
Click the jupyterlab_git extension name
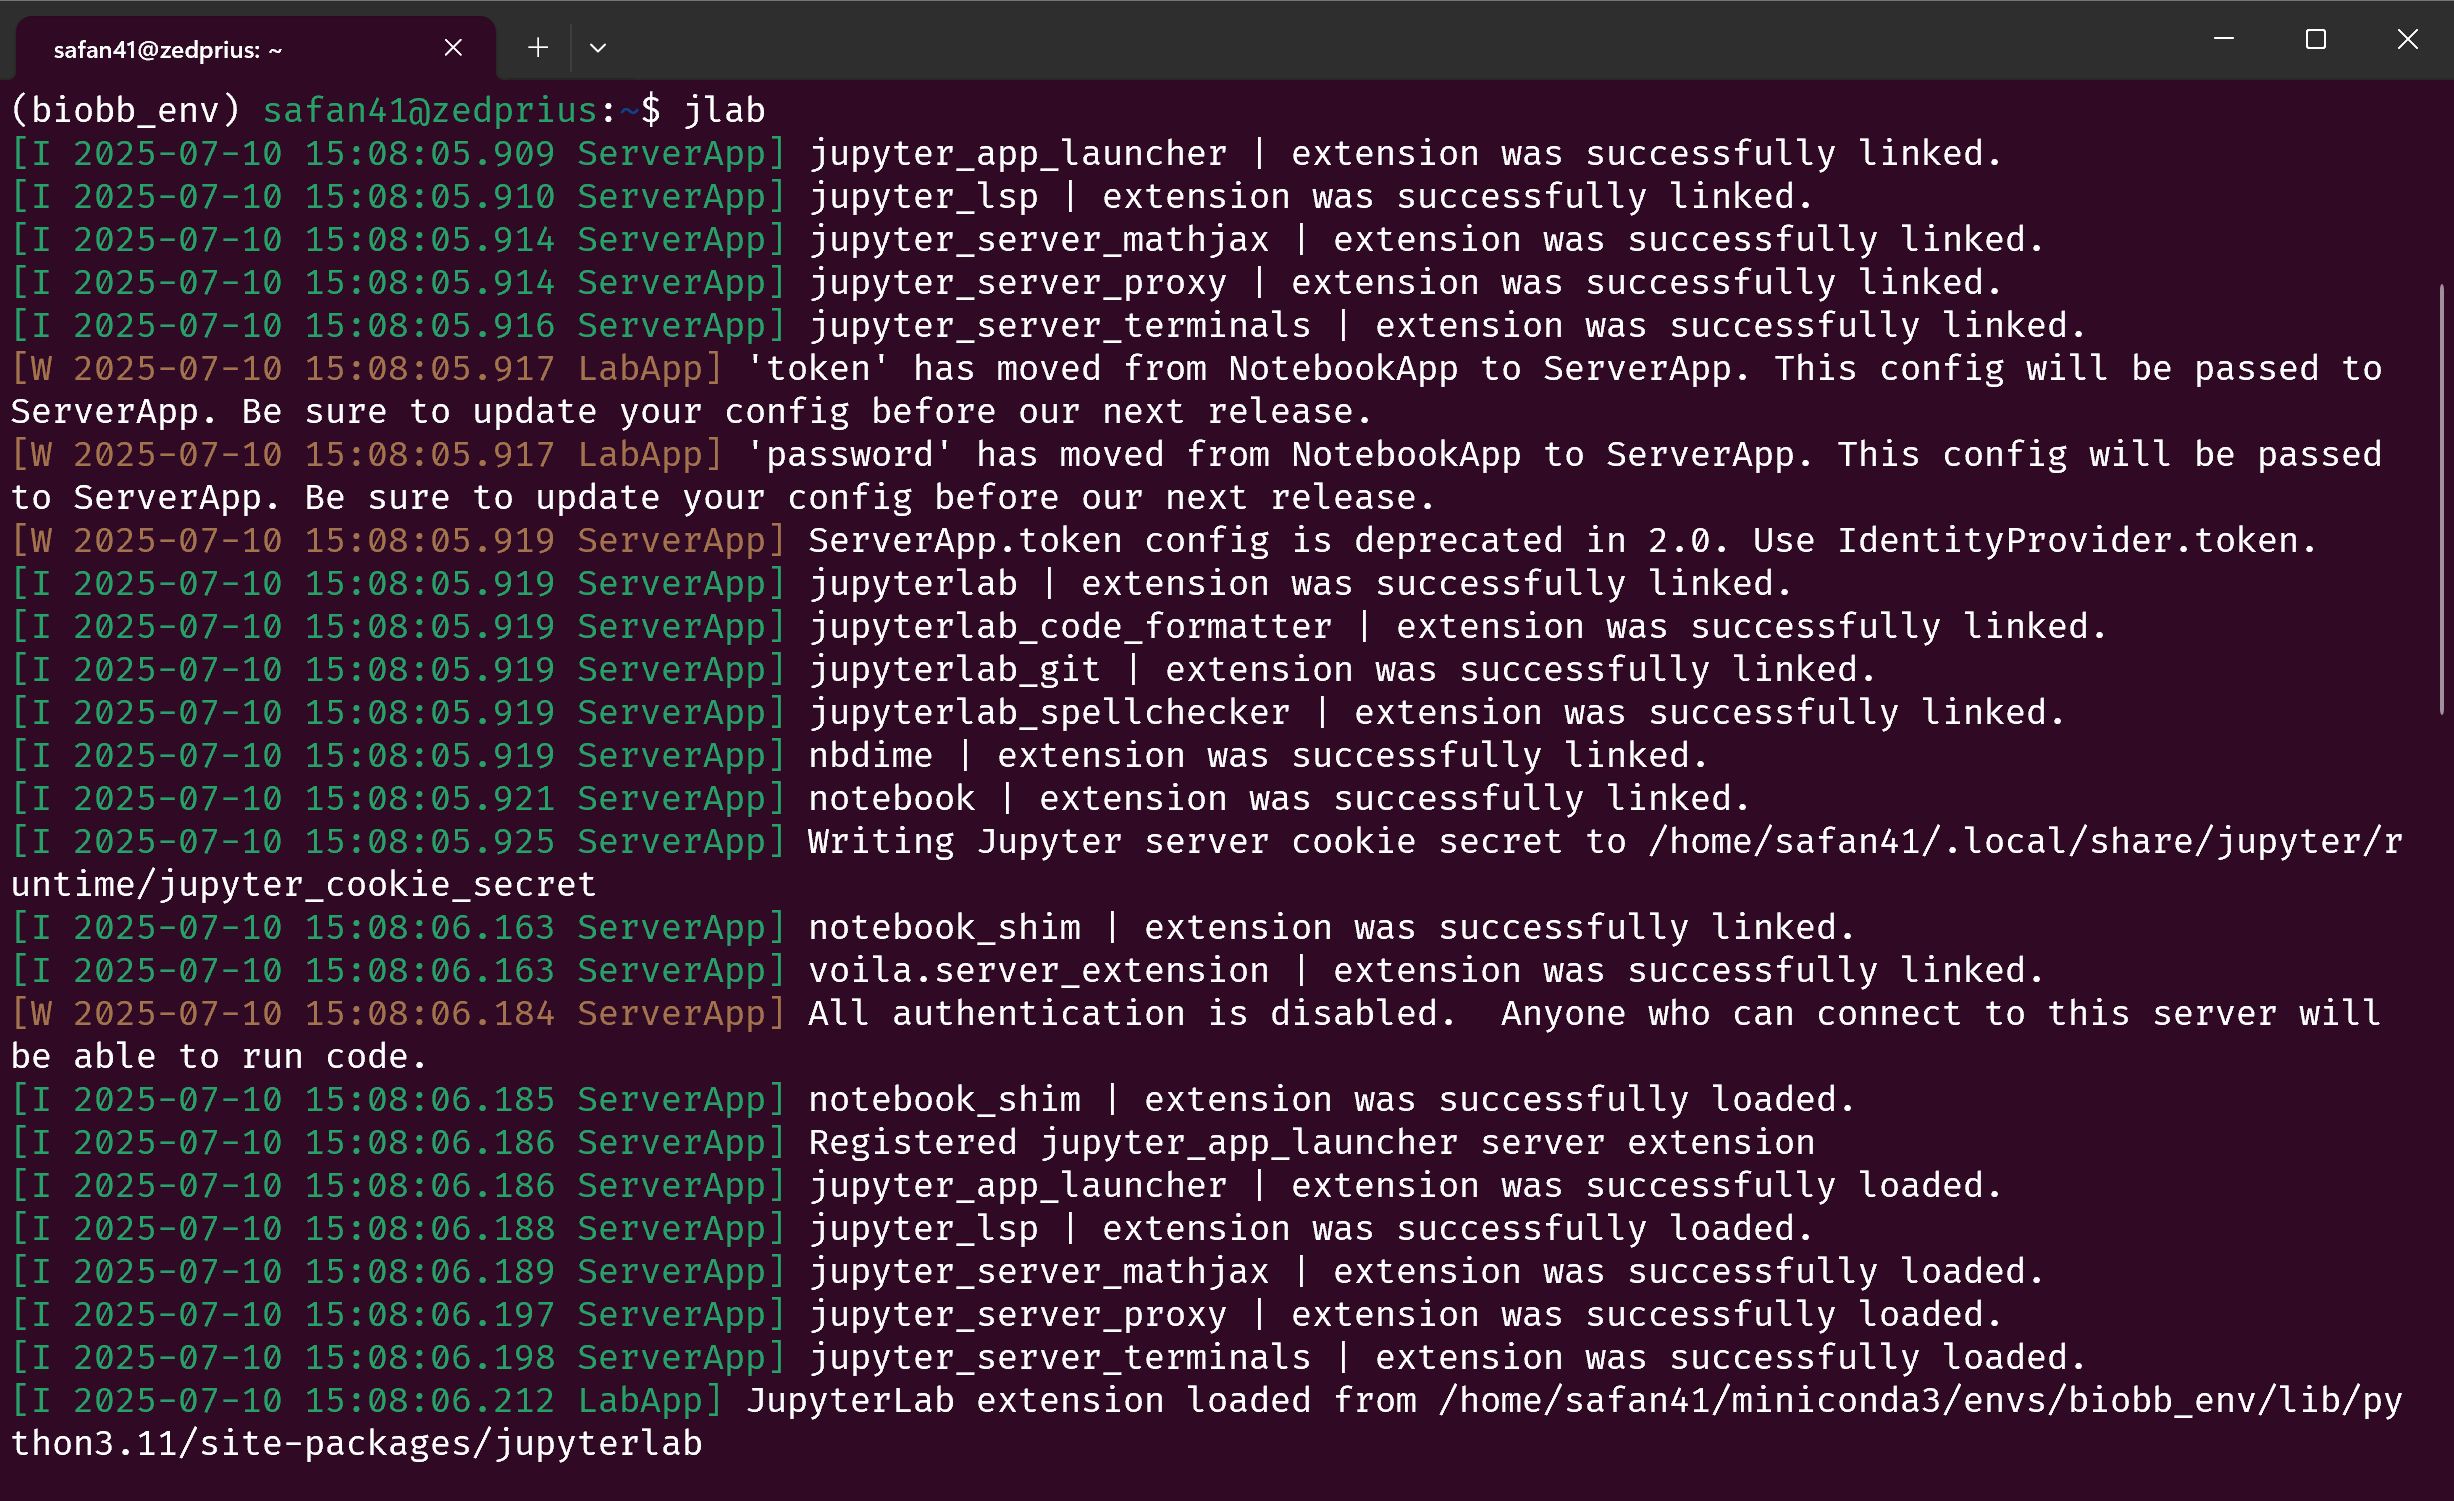954,670
